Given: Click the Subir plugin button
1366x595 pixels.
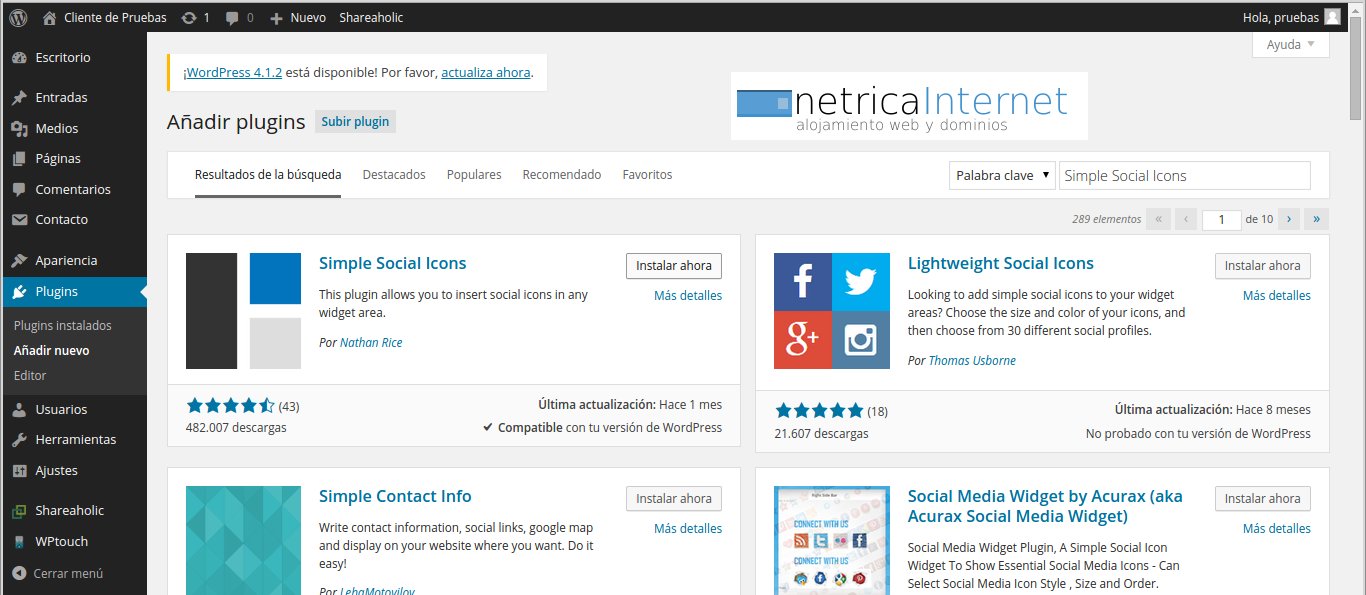Looking at the screenshot, I should (x=355, y=122).
